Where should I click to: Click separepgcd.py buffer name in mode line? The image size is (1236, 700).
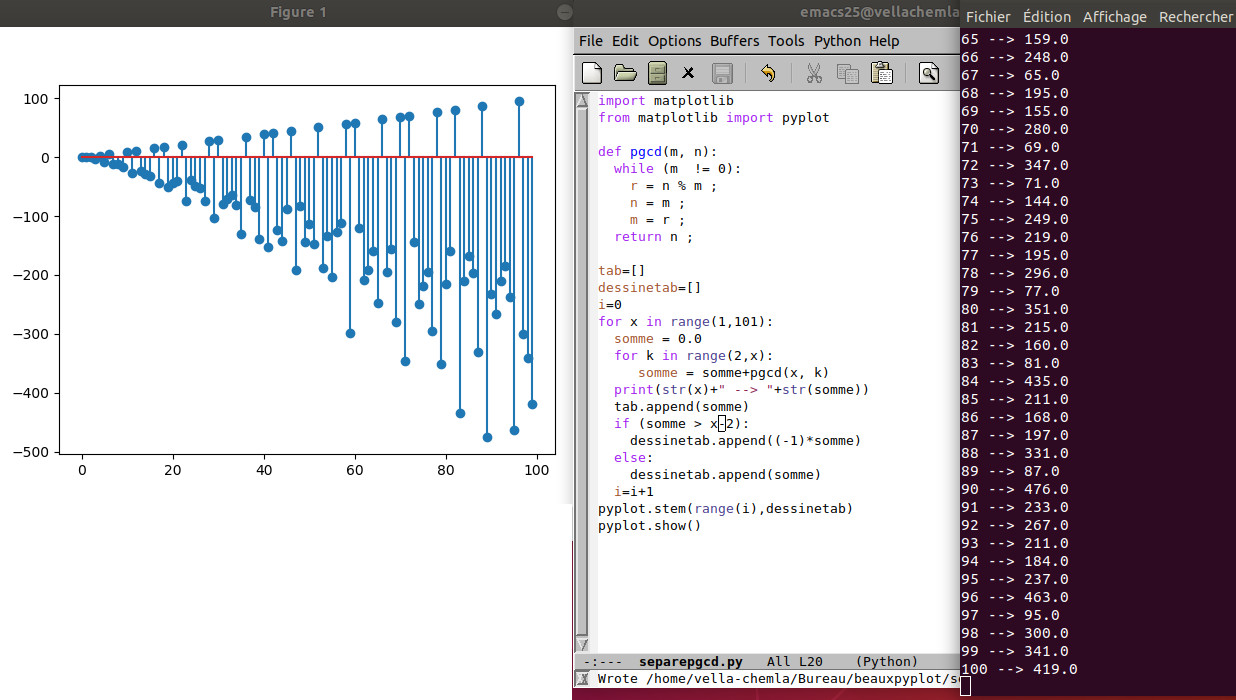tap(690, 661)
